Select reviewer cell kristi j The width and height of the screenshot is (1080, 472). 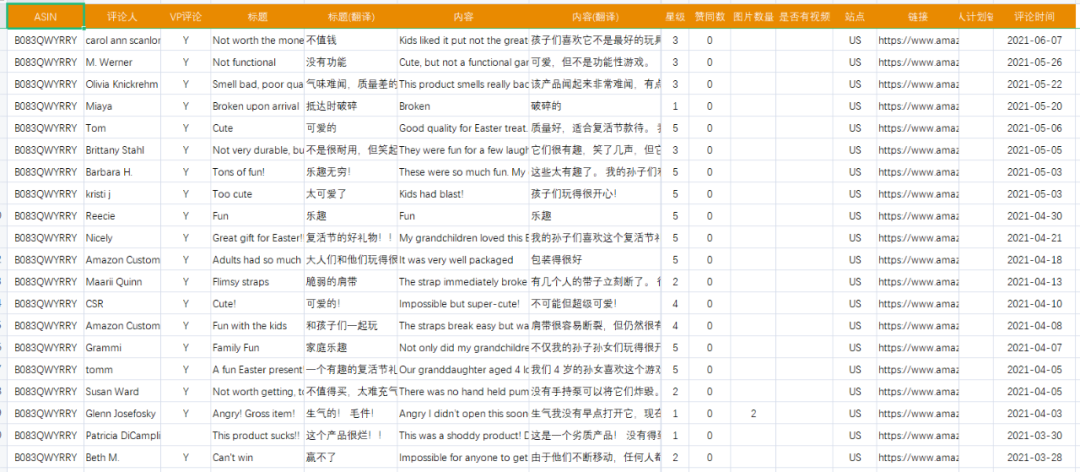(x=122, y=194)
